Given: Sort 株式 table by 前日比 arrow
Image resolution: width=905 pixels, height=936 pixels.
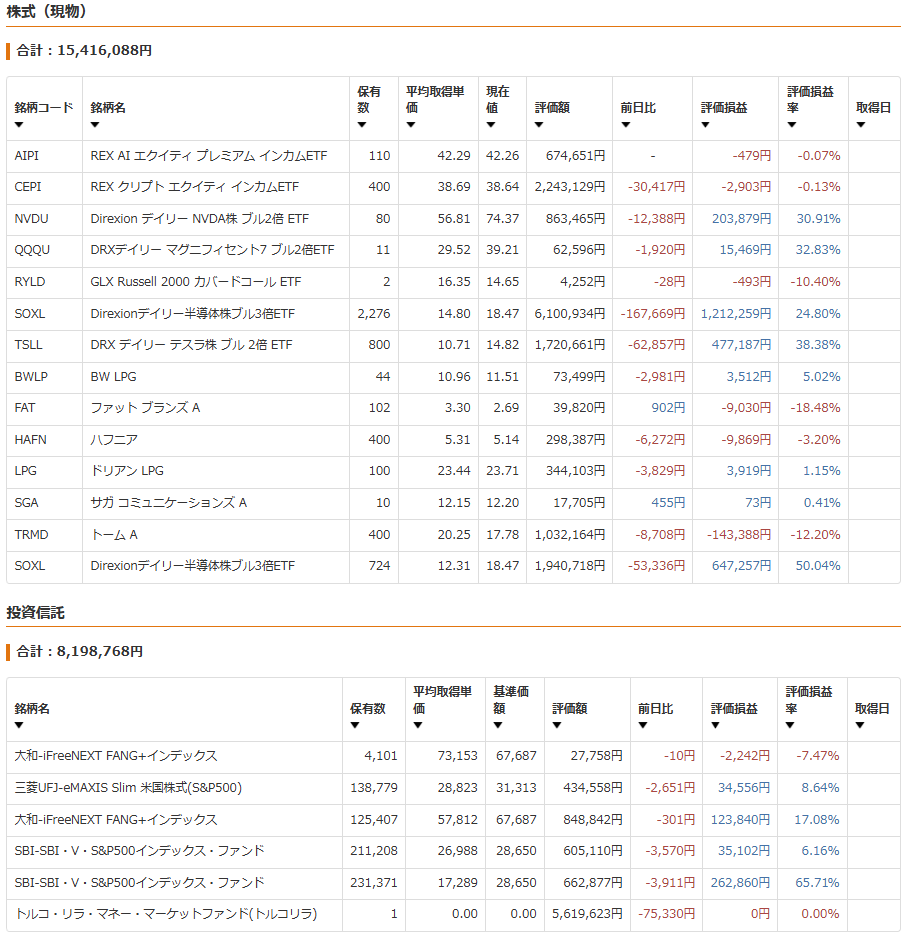Looking at the screenshot, I should click(625, 125).
